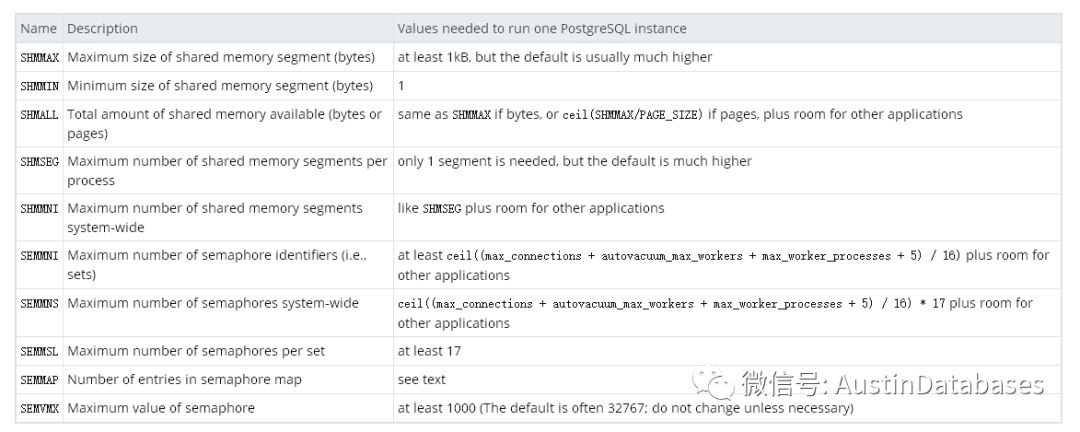Image resolution: width=1080 pixels, height=432 pixels.
Task: Click the Name column header
Action: click(x=38, y=28)
